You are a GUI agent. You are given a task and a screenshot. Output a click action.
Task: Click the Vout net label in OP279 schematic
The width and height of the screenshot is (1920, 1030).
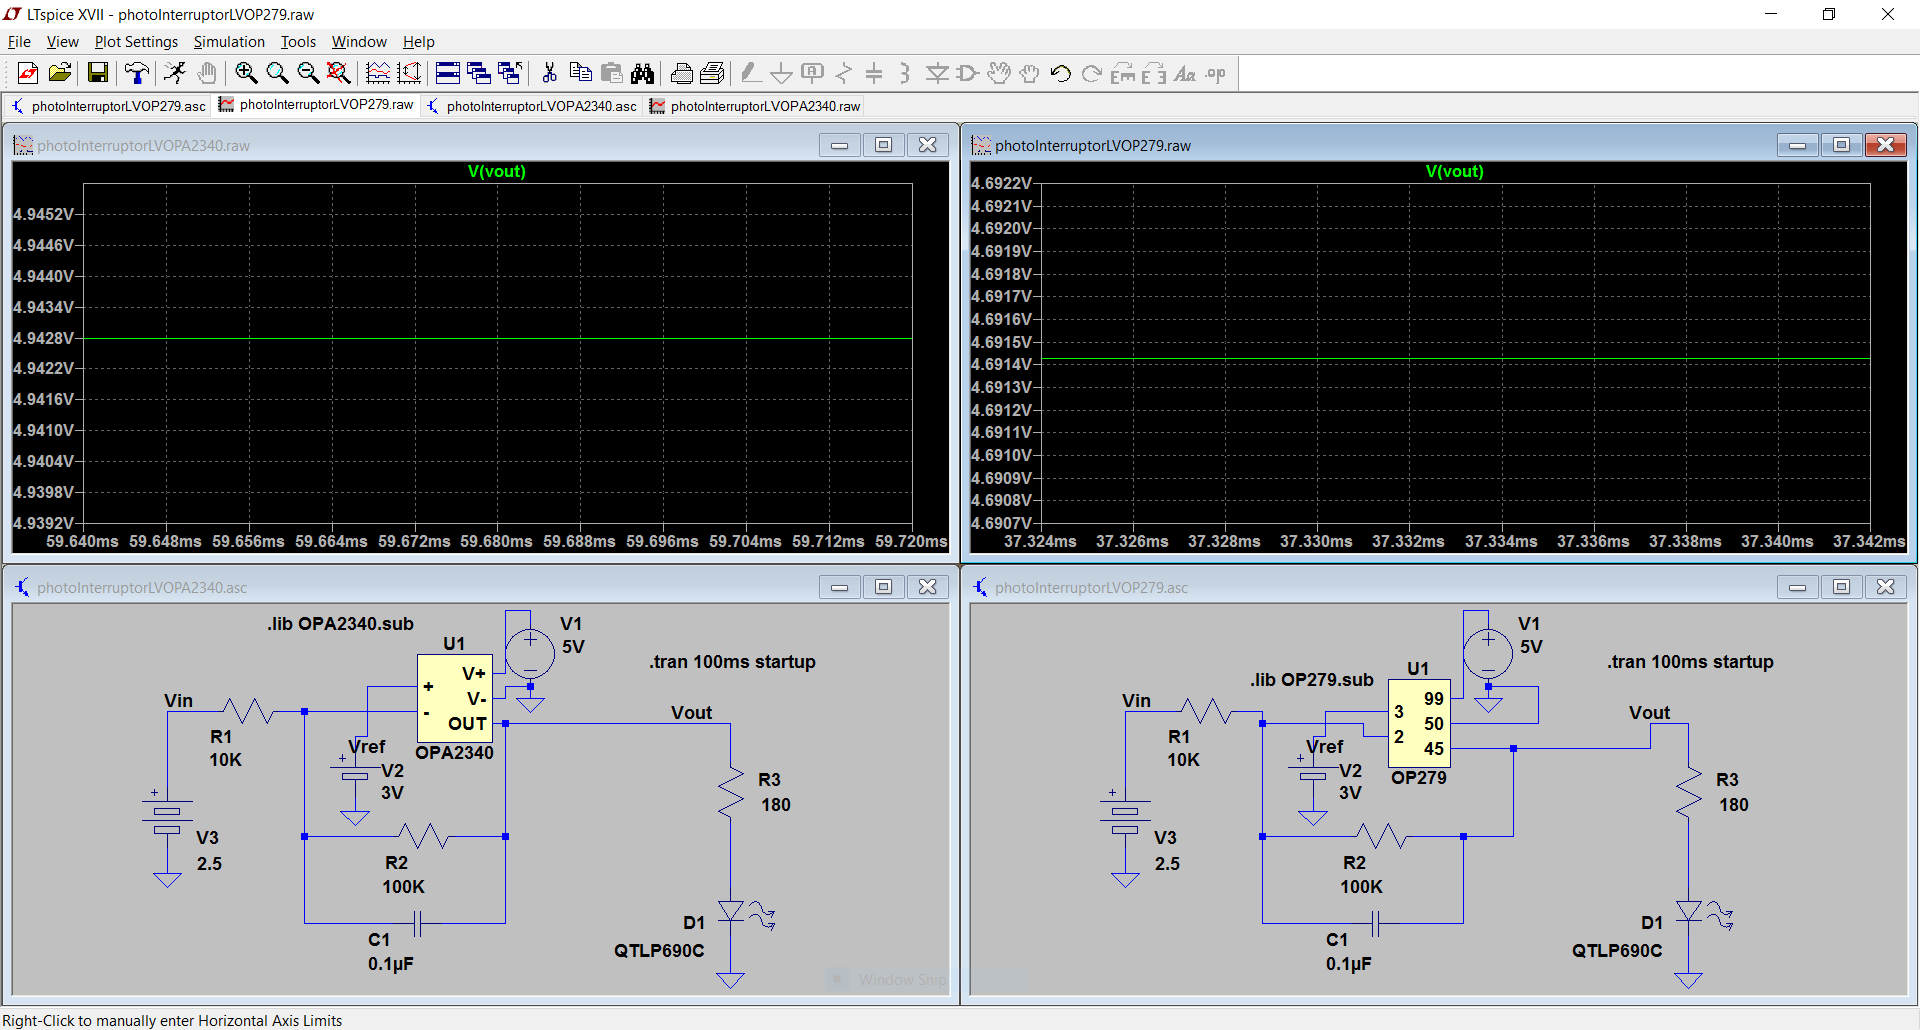1650,713
